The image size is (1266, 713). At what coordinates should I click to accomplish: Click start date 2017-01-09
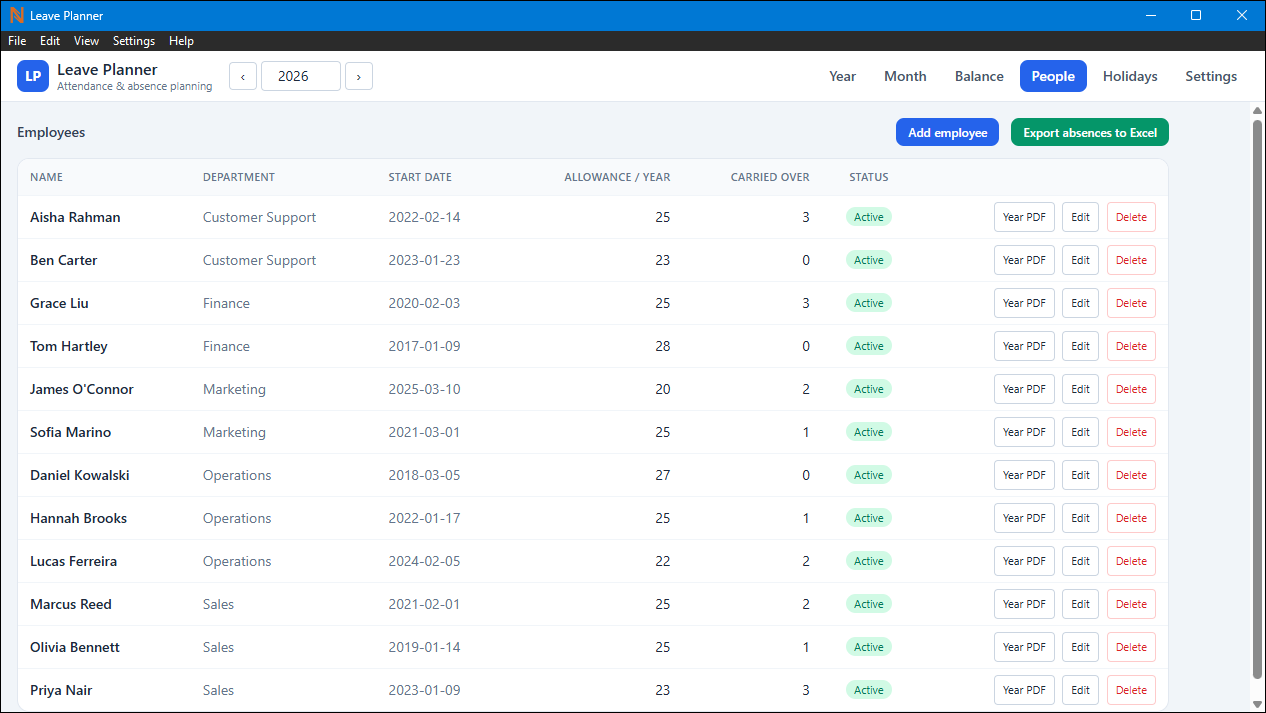[x=424, y=346]
